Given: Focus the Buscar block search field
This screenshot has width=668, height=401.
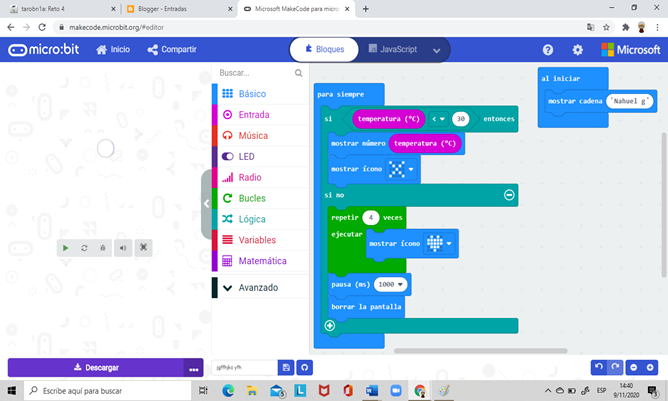Looking at the screenshot, I should (256, 73).
